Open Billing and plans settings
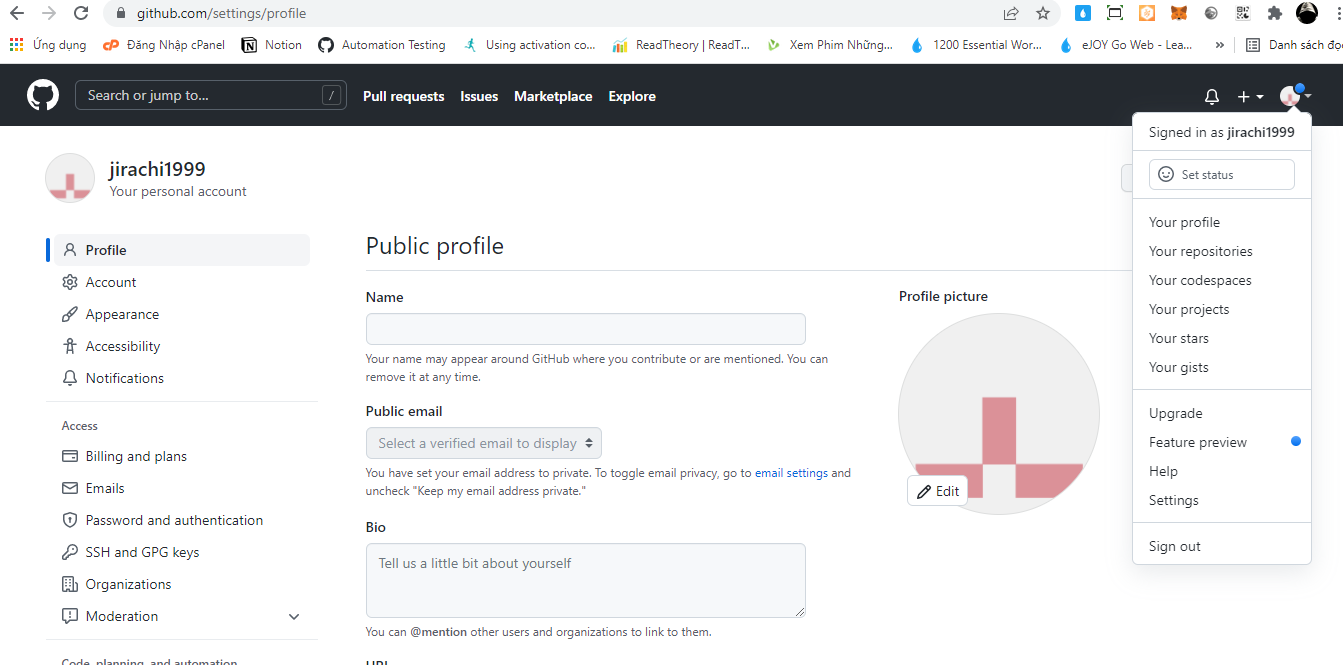Image resolution: width=1343 pixels, height=665 pixels. pos(136,456)
